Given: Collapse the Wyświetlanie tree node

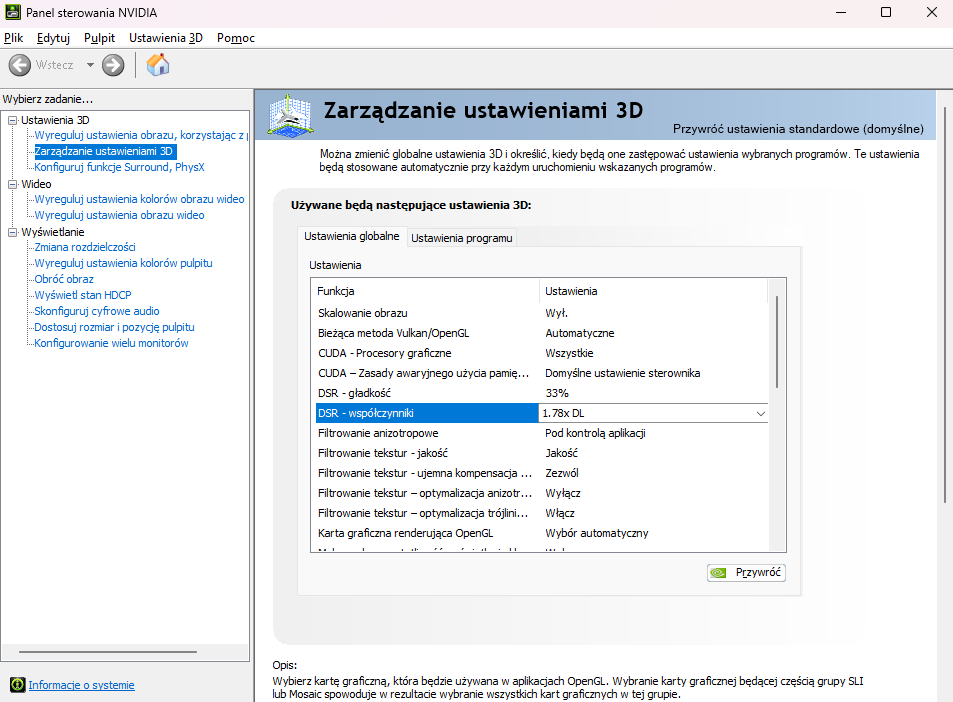Looking at the screenshot, I should tap(12, 232).
